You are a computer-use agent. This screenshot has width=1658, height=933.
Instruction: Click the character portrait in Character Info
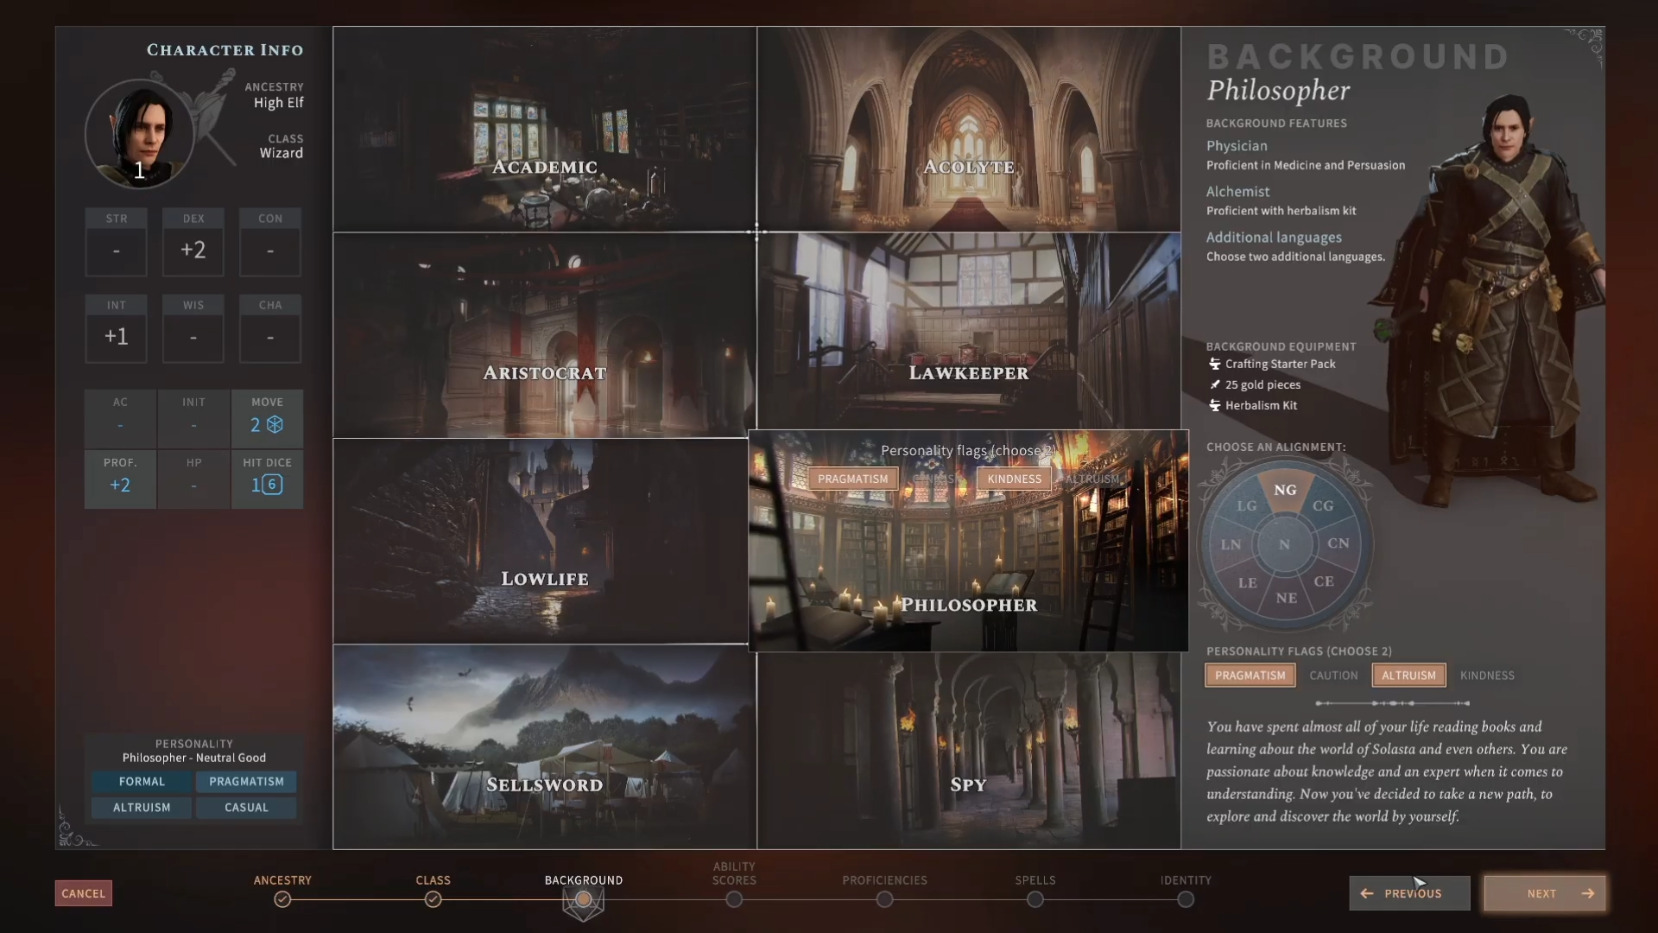click(x=139, y=134)
